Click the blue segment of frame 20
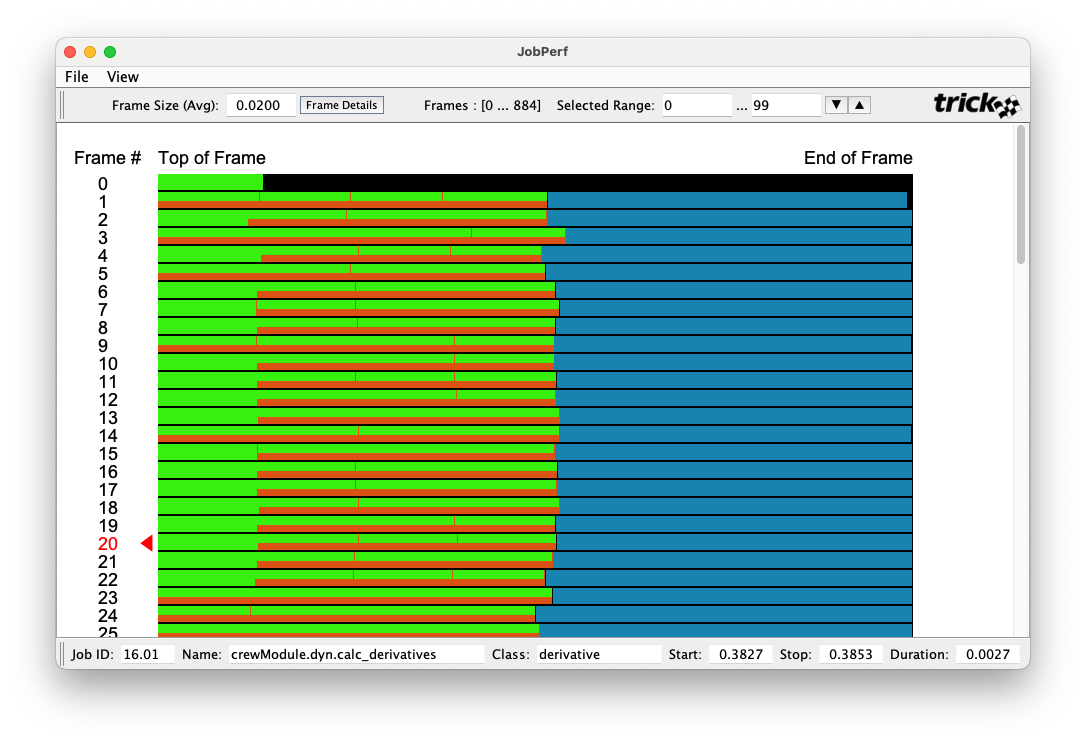The width and height of the screenshot is (1086, 743). (734, 542)
